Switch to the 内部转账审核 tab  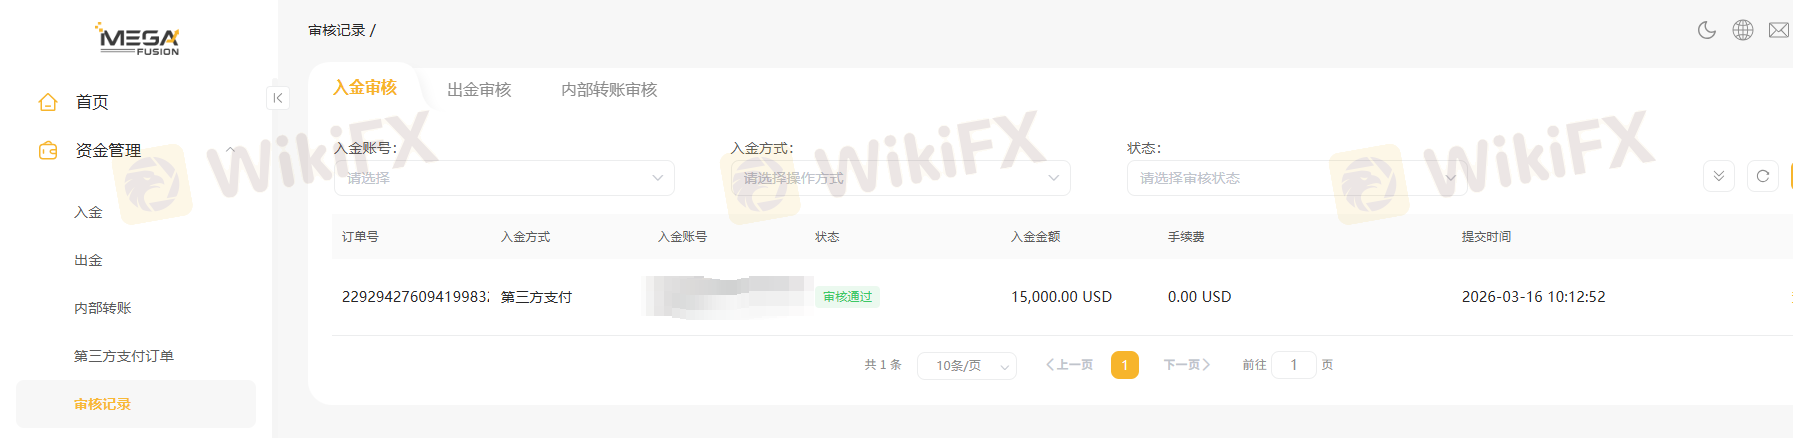[609, 90]
